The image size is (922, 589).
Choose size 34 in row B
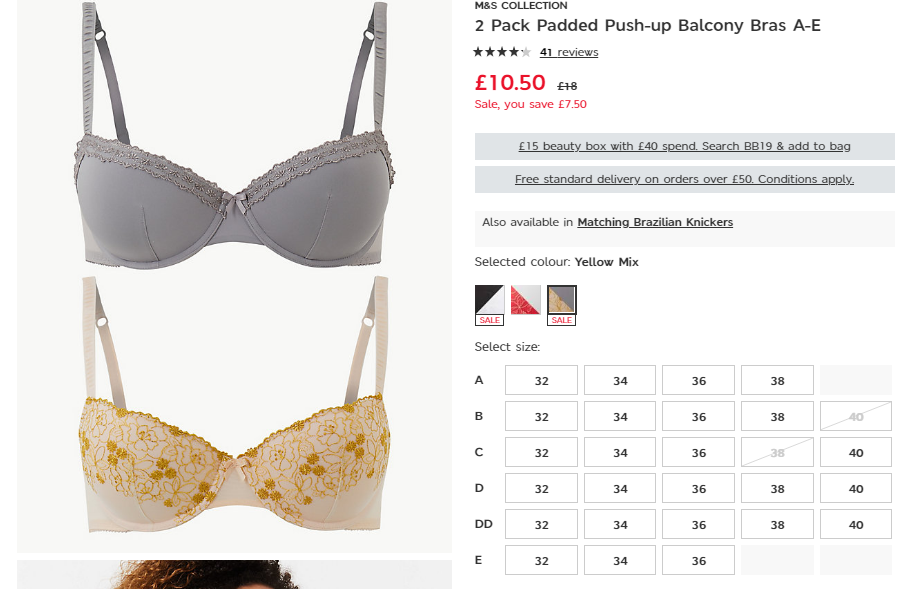click(620, 416)
